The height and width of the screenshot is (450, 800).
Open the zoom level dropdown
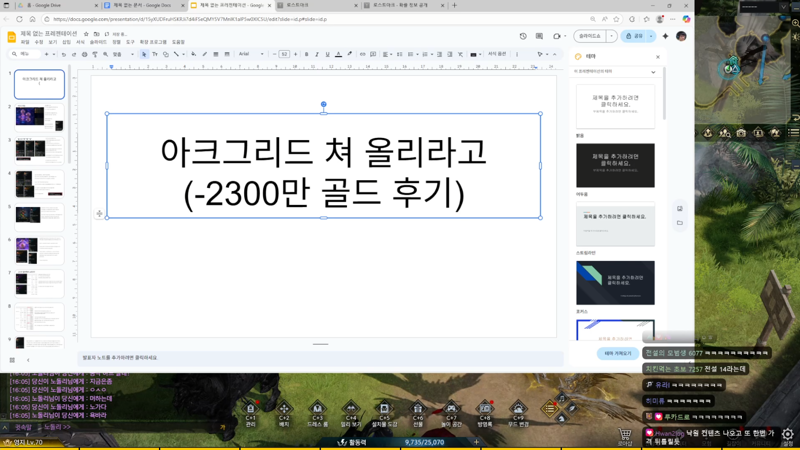point(123,54)
